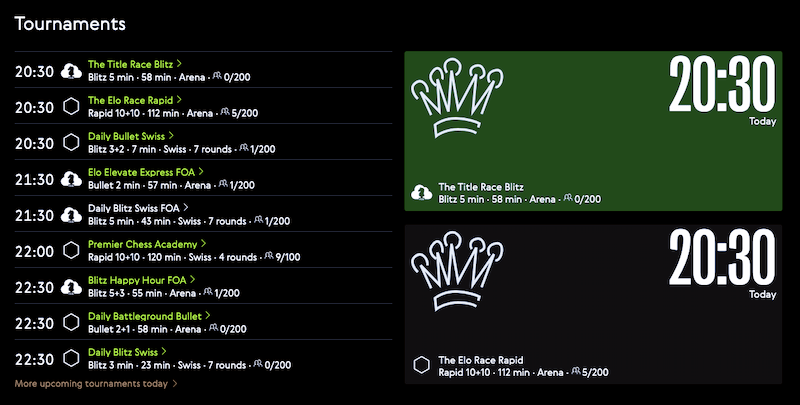Click the chevron next to The Title Race Blitz
800x405 pixels.
[x=179, y=64]
